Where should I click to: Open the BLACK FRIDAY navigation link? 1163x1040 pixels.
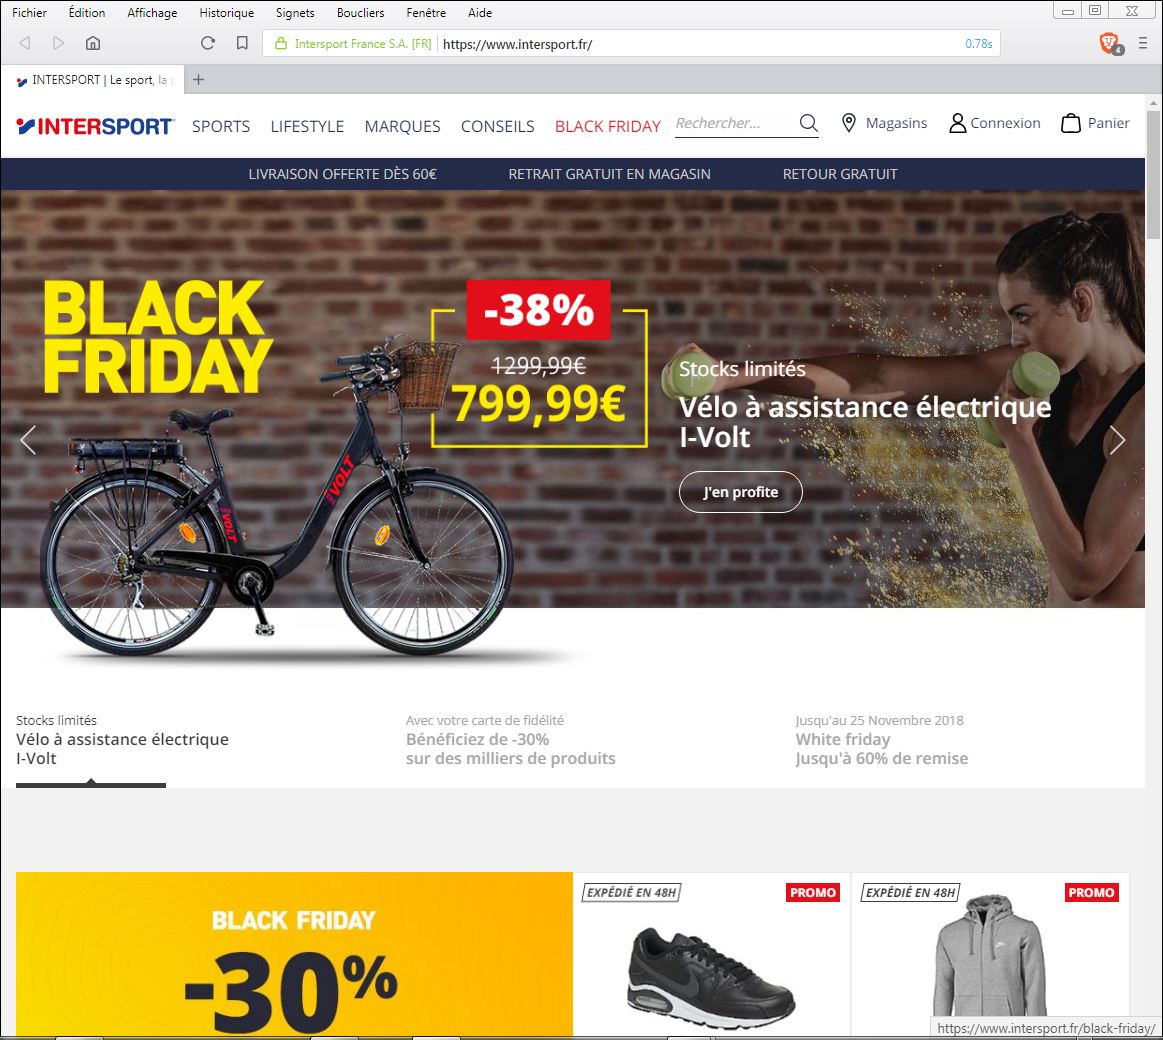[607, 127]
